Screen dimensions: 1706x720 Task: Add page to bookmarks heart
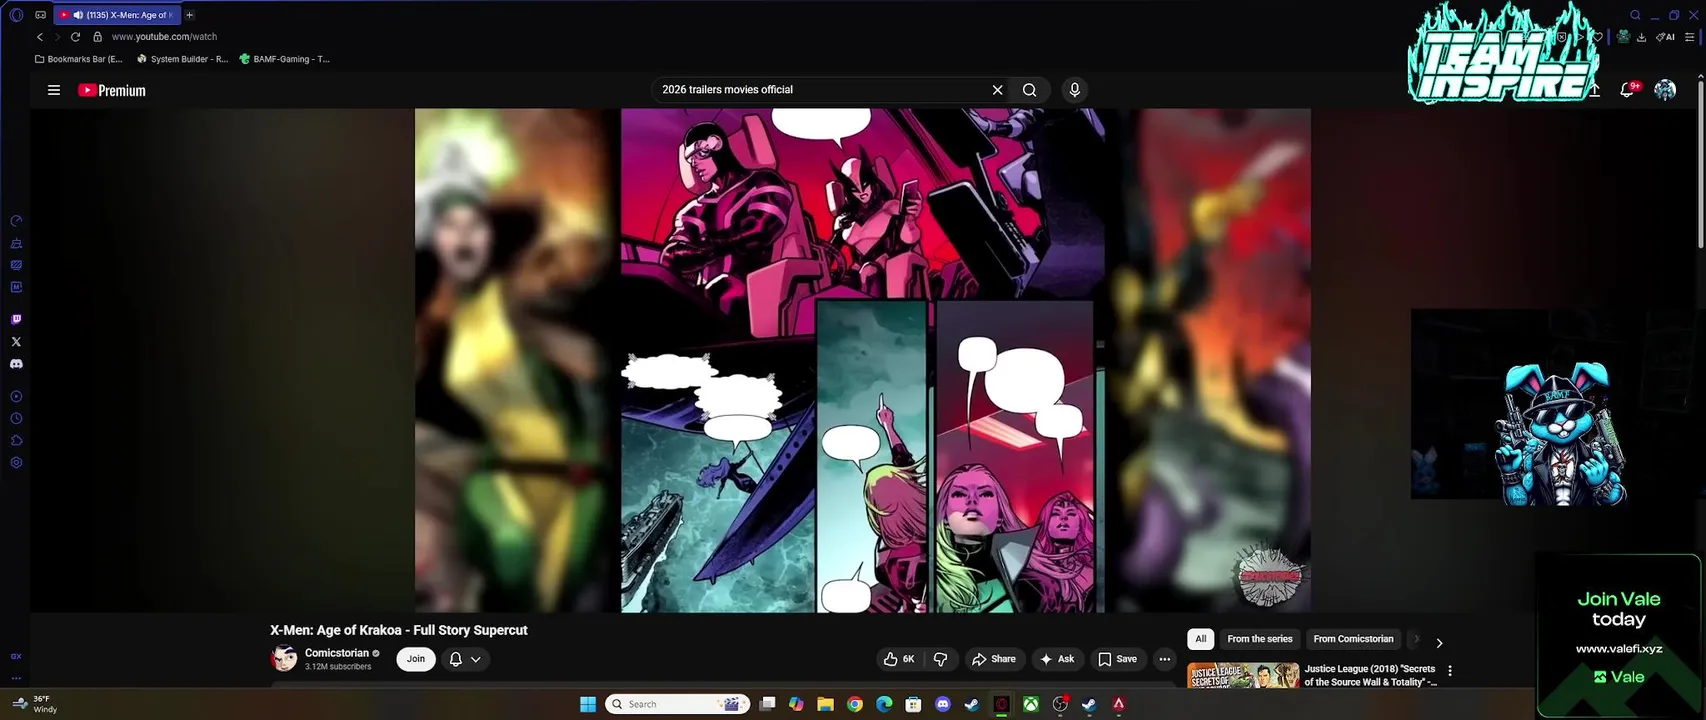(x=1598, y=37)
